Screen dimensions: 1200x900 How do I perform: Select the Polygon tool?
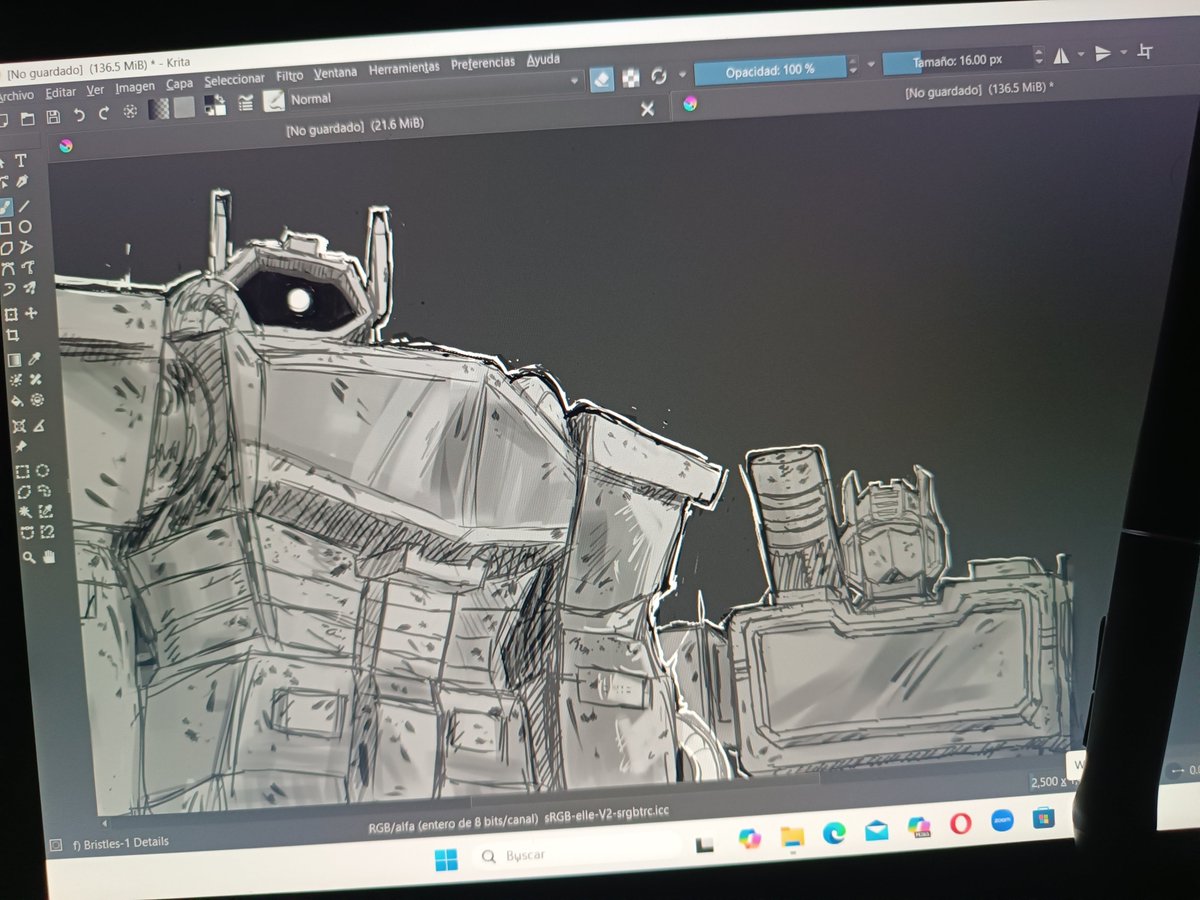click(6, 248)
